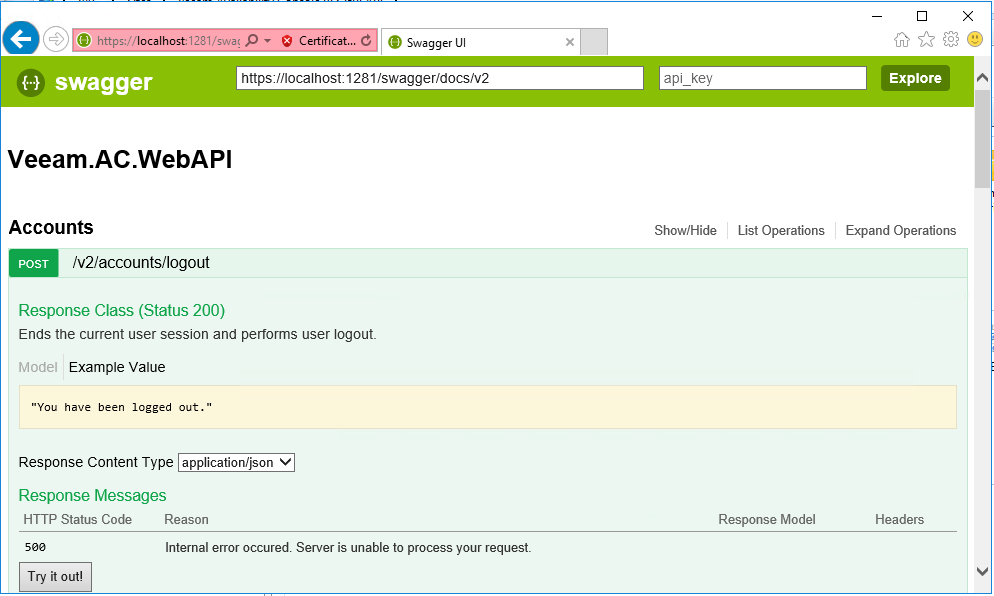Close the browser window
This screenshot has height=596, width=994.
[968, 16]
